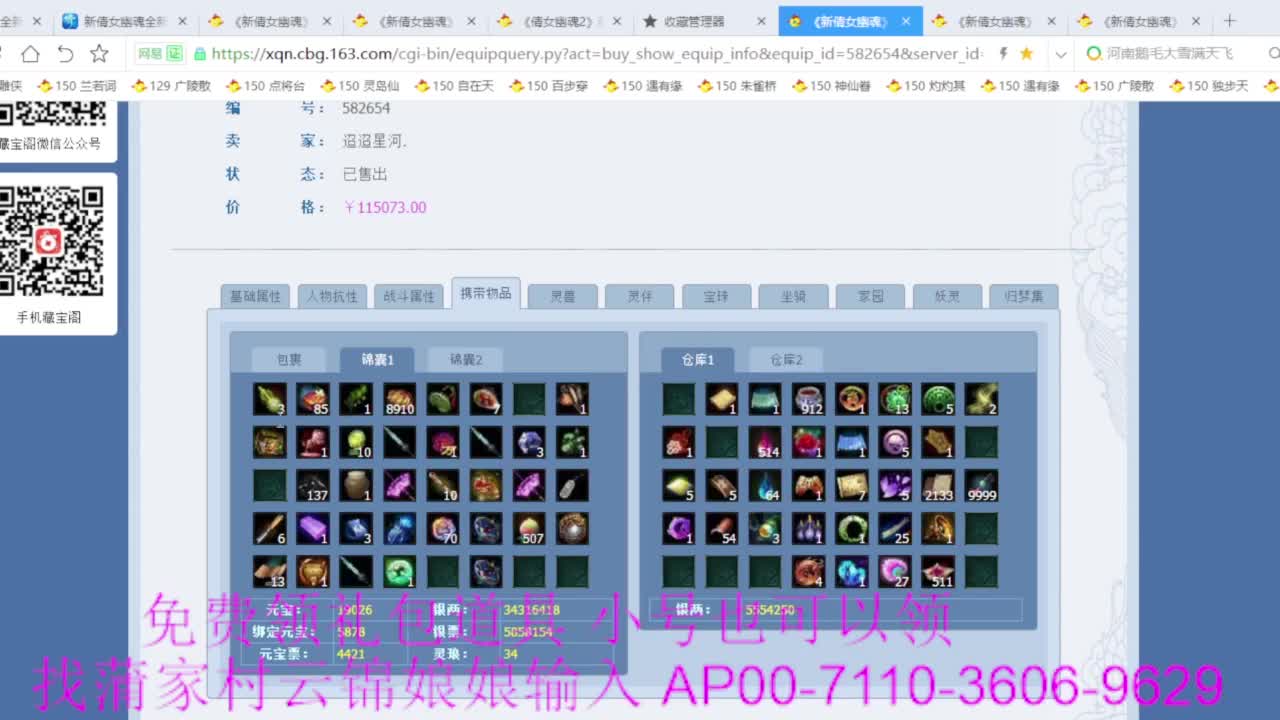
Task: Select the blue item stacked 912 in warehouse
Action: point(808,399)
